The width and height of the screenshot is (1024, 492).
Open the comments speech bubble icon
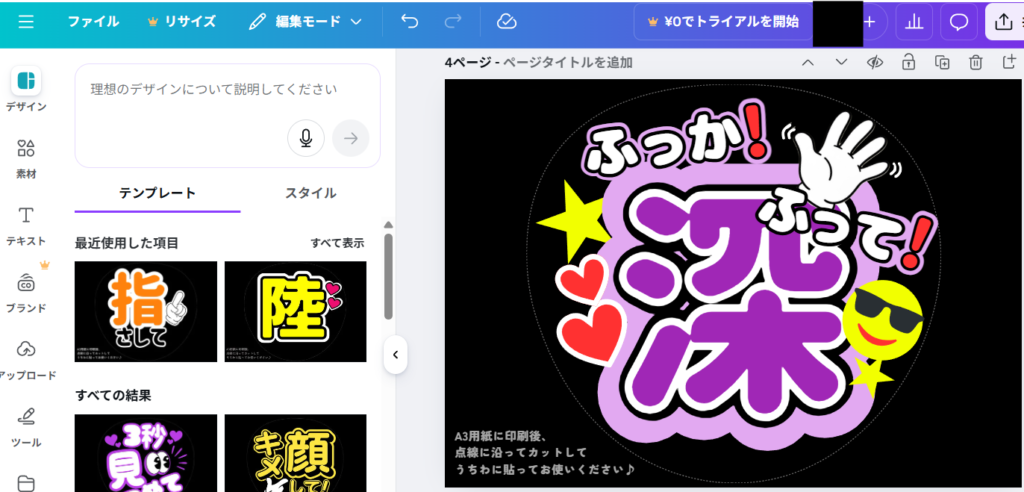tap(958, 21)
